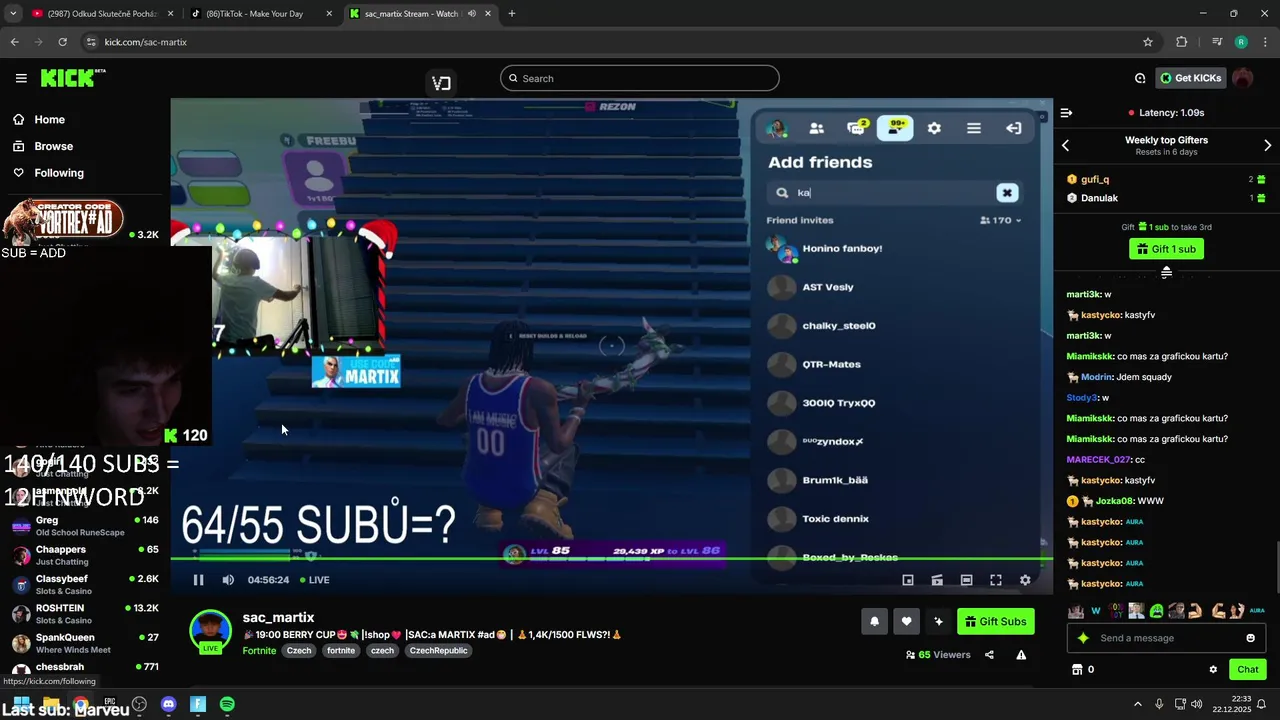Open the Chrome three-dot menu
Viewport: 1280px width, 720px height.
(1265, 42)
